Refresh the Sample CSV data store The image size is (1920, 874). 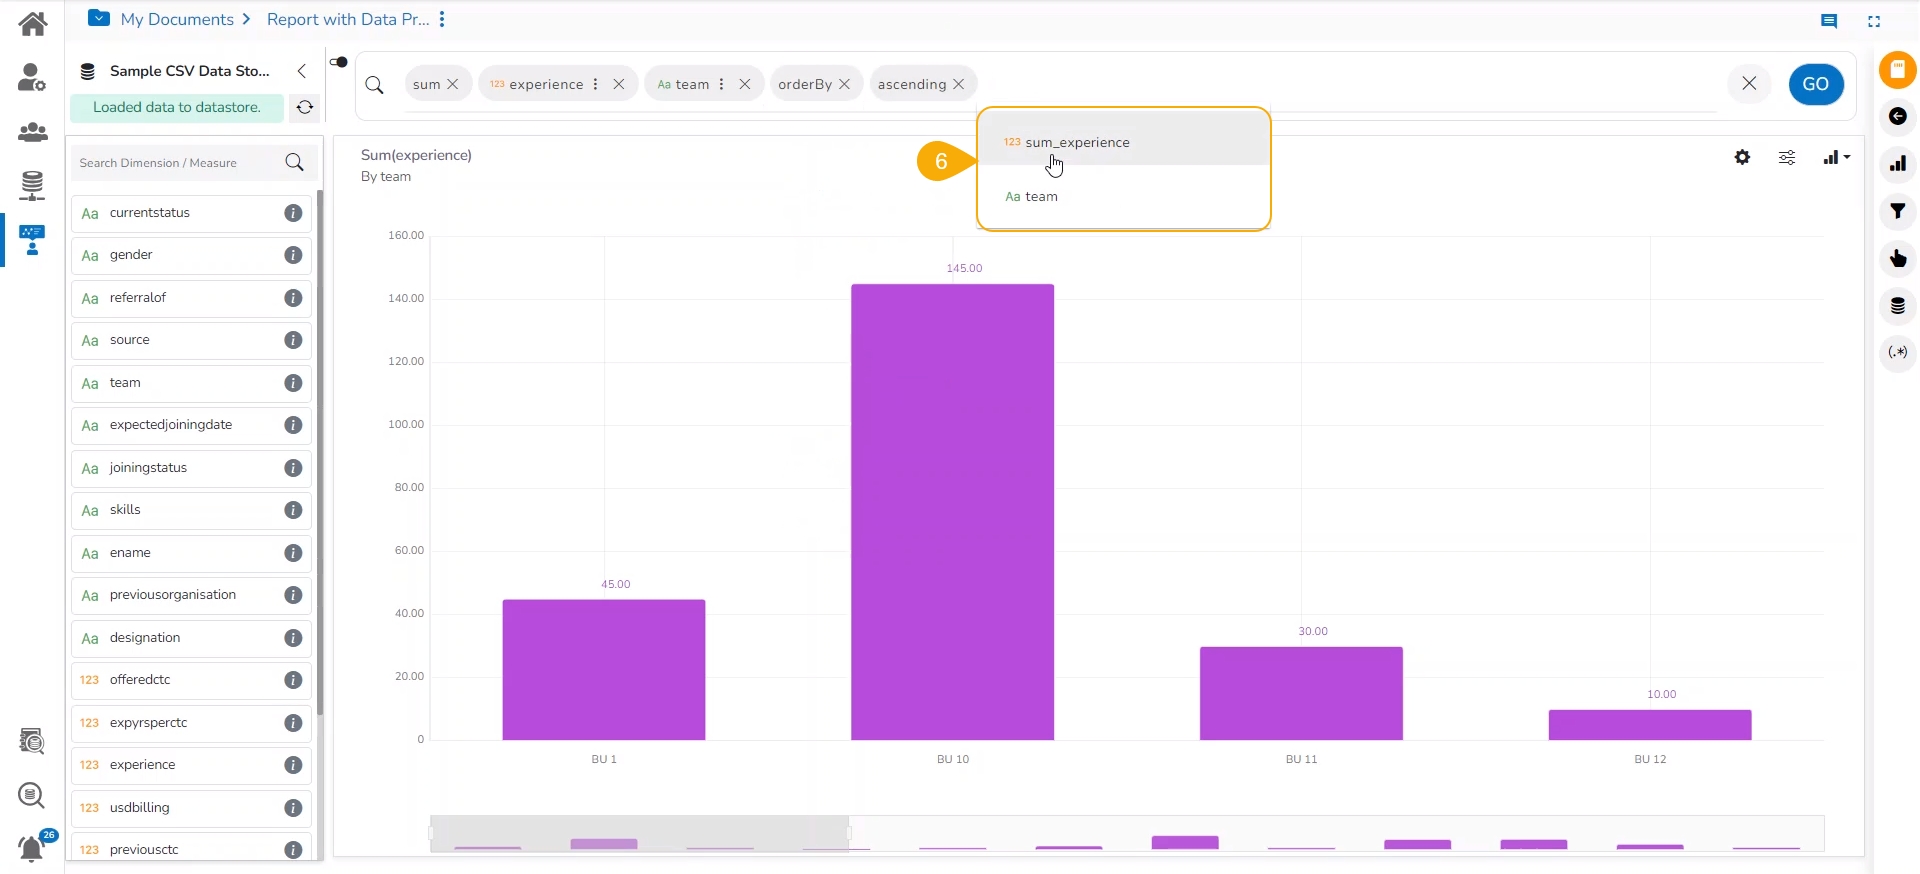[305, 107]
